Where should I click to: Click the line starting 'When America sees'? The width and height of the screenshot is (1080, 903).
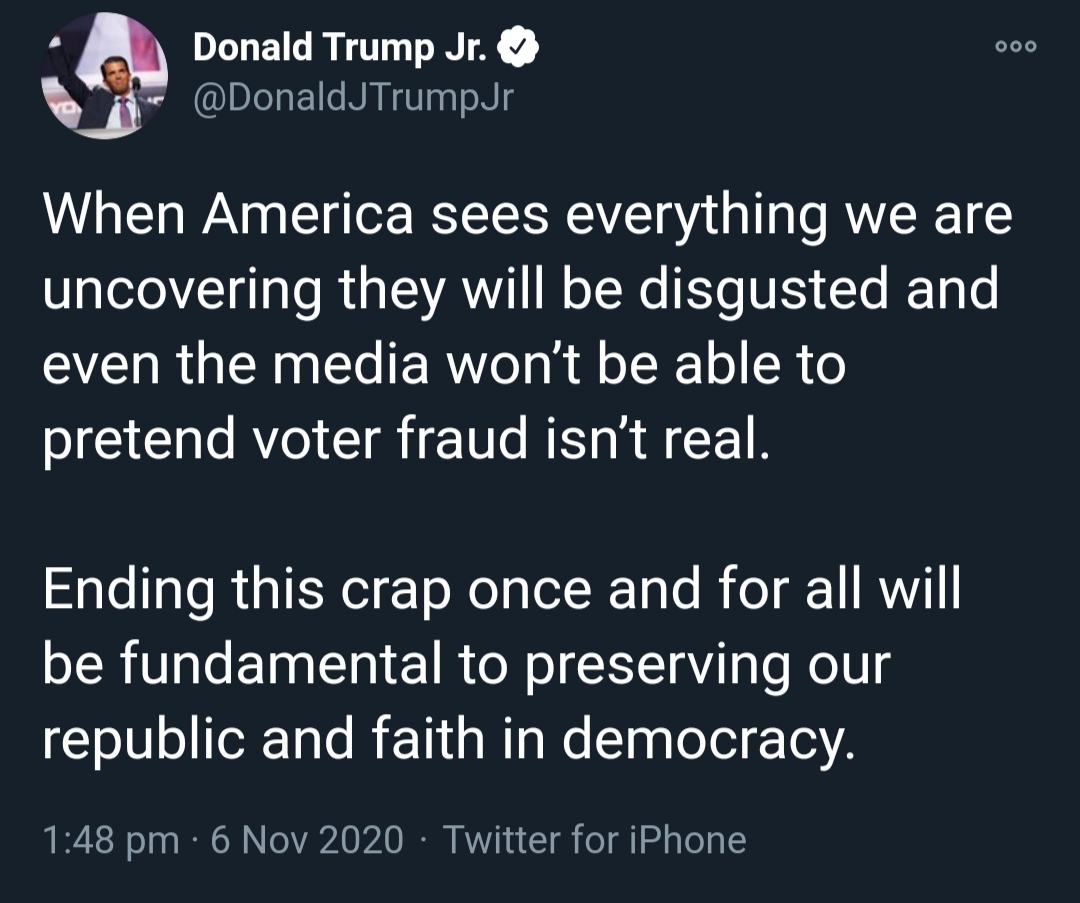[527, 218]
